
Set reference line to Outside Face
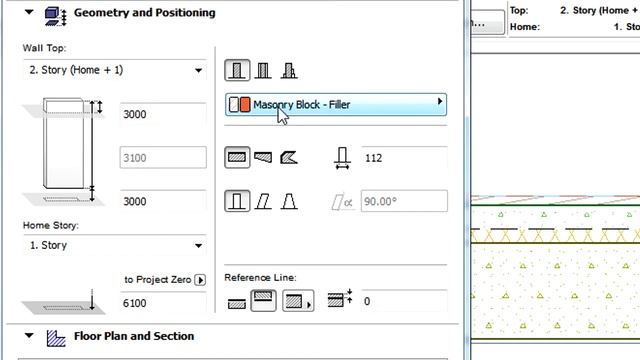(x=237, y=303)
